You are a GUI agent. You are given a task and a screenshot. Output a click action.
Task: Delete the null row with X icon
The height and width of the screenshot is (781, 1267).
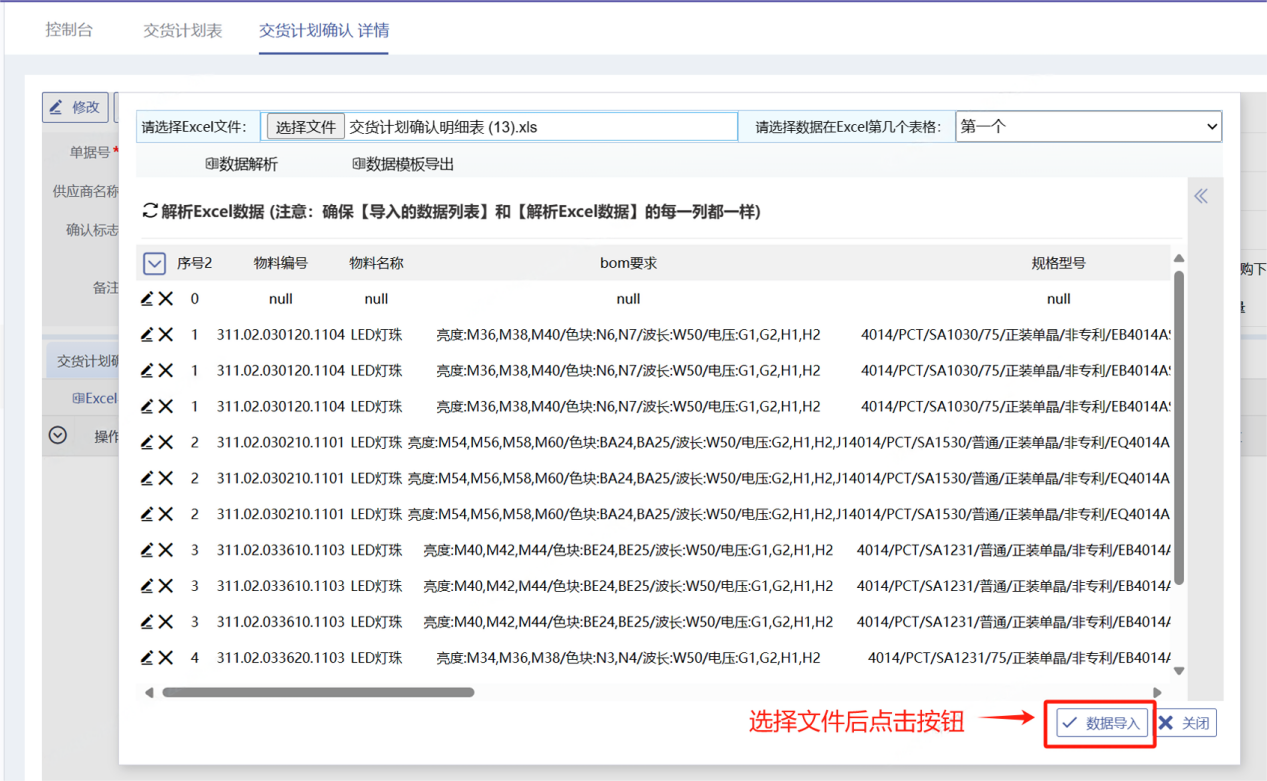click(x=166, y=299)
